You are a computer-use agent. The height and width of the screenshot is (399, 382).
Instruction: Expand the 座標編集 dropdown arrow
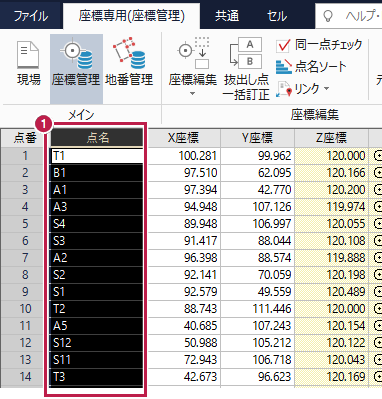coord(192,94)
